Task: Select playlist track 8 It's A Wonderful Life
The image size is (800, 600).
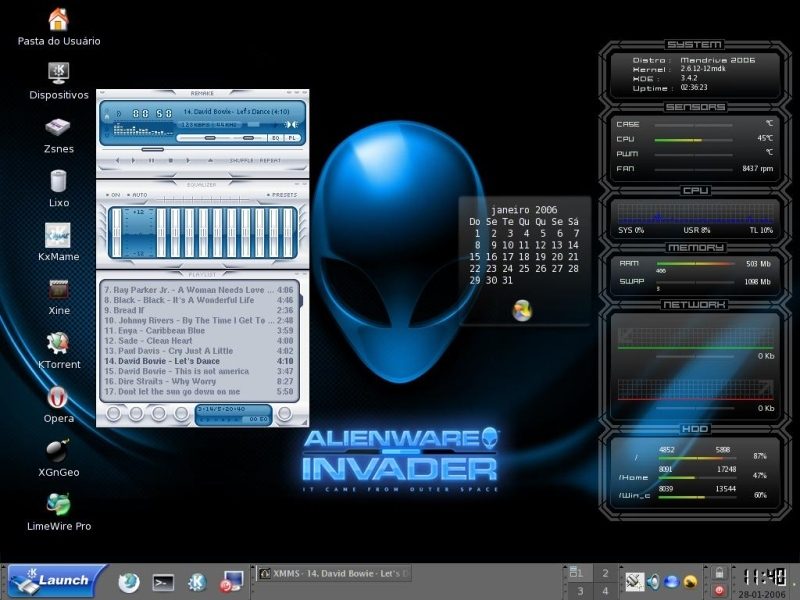Action: coord(198,300)
